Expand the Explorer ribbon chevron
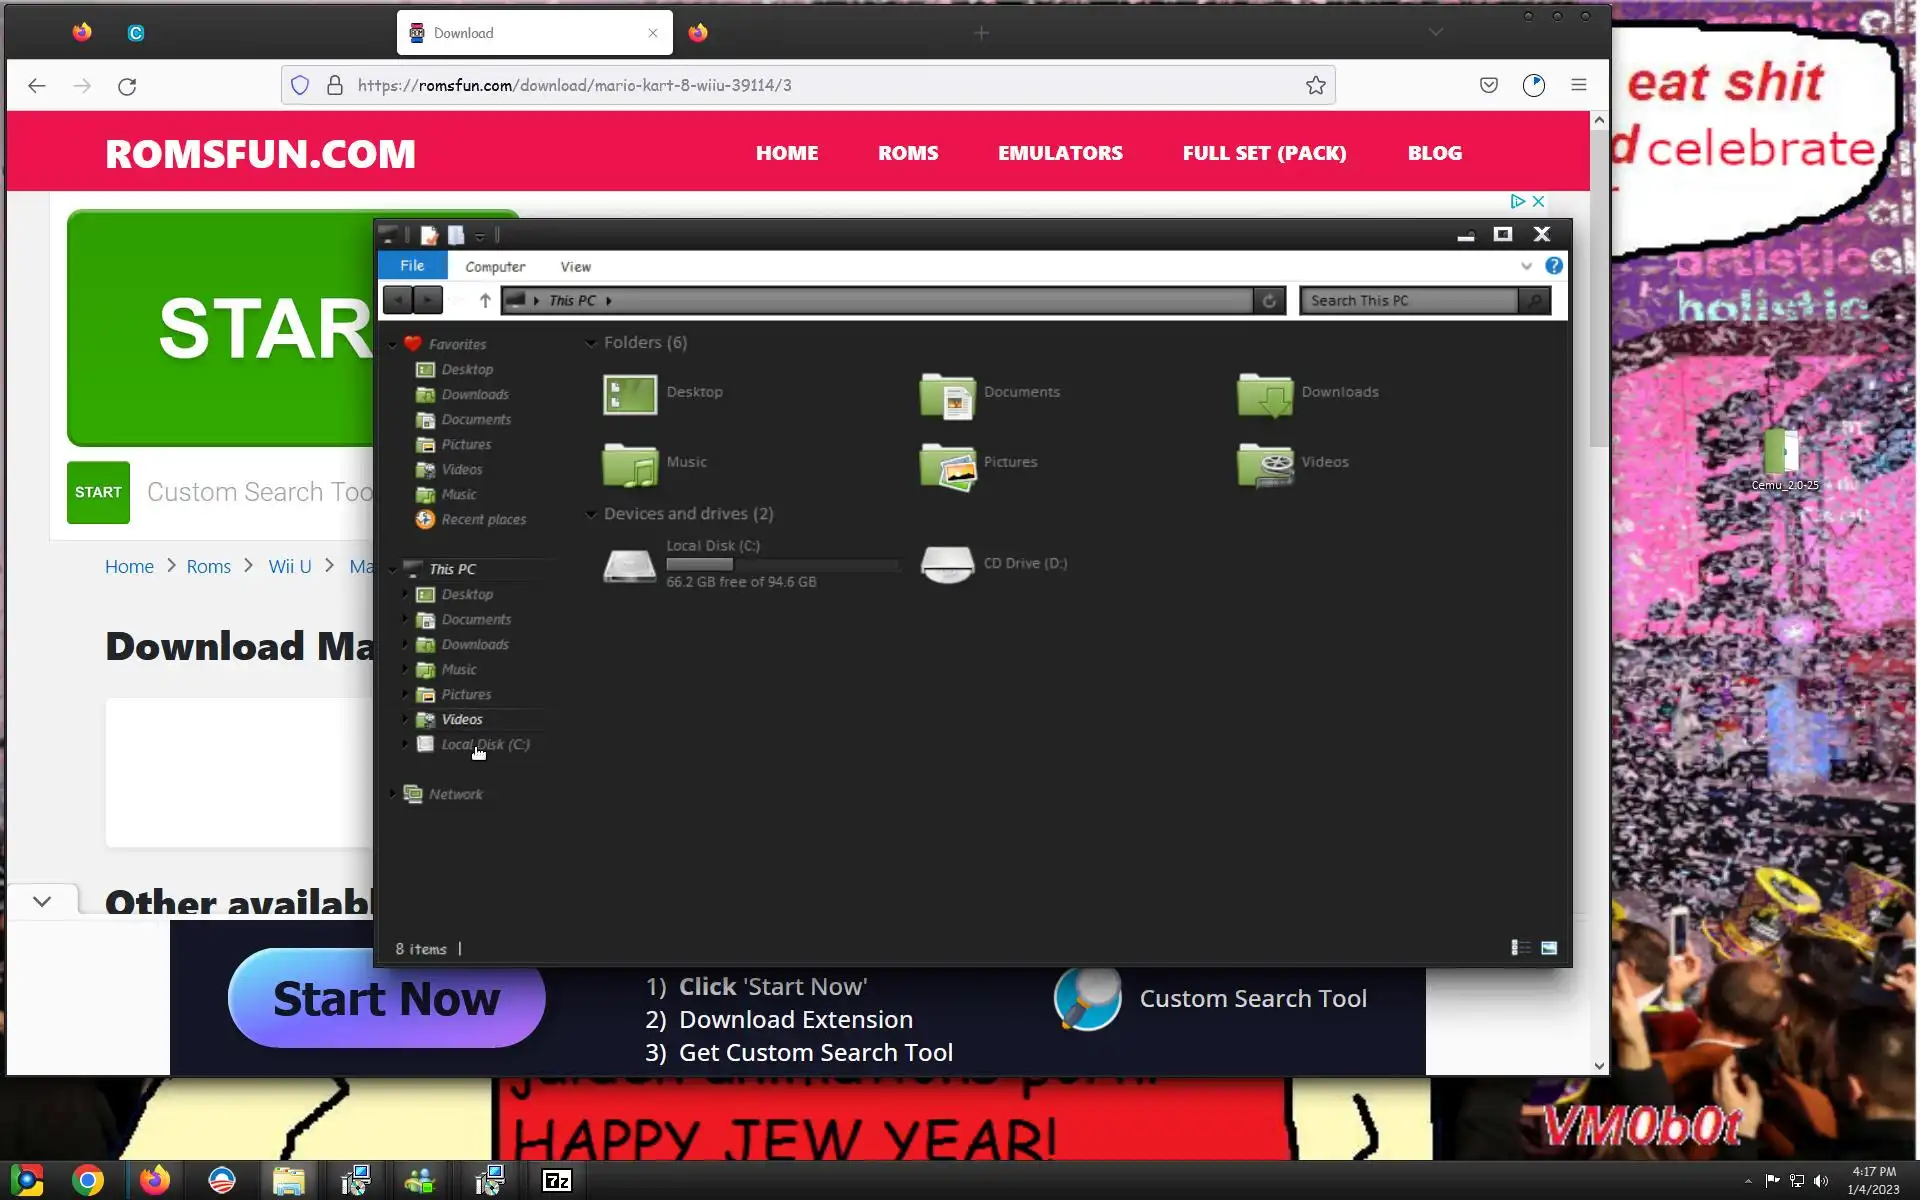Viewport: 1920px width, 1200px height. pos(1526,266)
